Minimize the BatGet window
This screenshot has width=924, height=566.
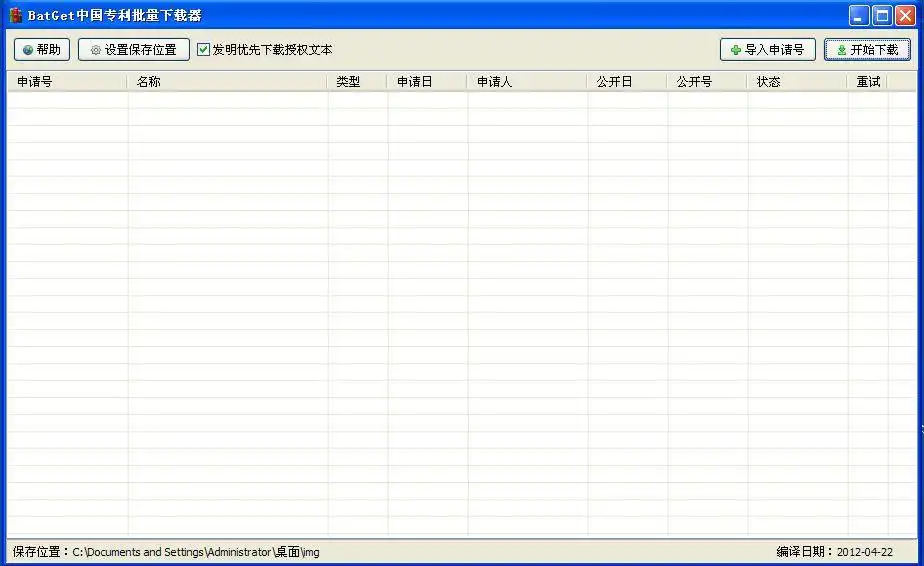pos(859,15)
